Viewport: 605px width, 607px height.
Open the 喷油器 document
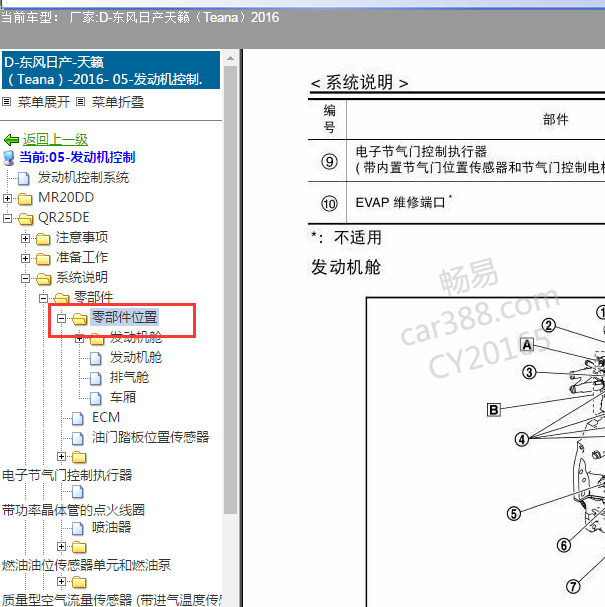click(111, 527)
